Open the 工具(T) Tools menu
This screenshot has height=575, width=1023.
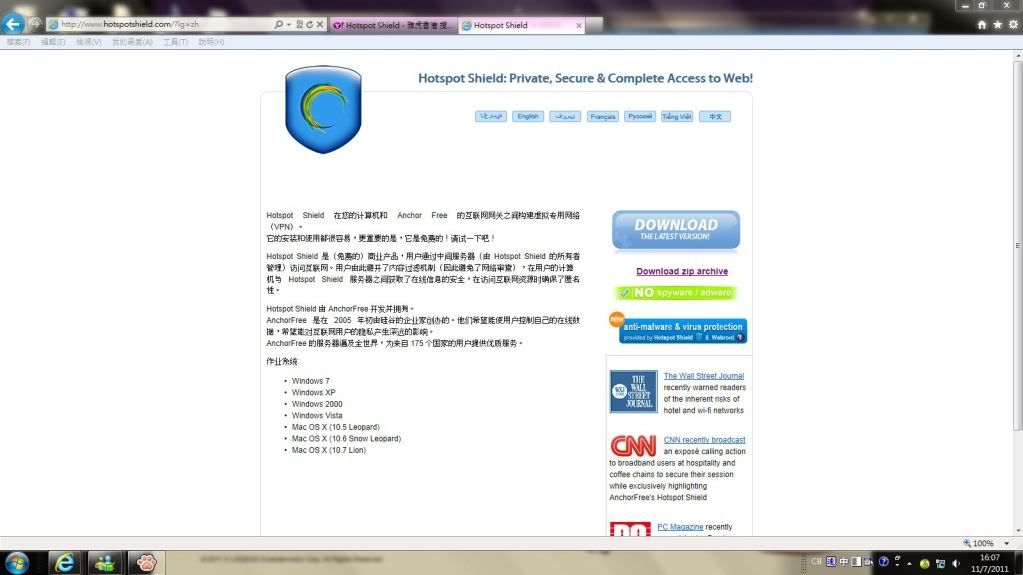coord(175,42)
